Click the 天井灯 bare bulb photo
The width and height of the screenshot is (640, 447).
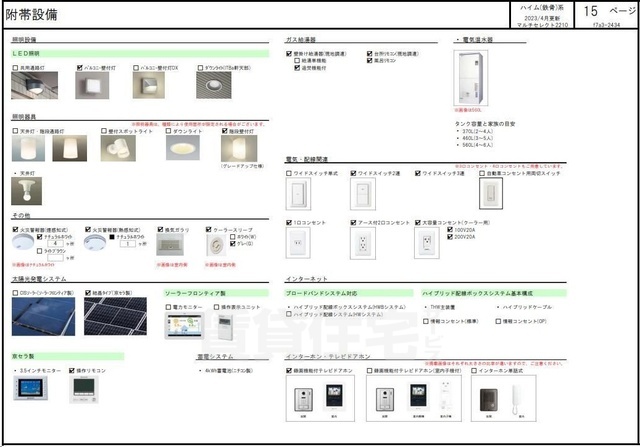[27, 191]
